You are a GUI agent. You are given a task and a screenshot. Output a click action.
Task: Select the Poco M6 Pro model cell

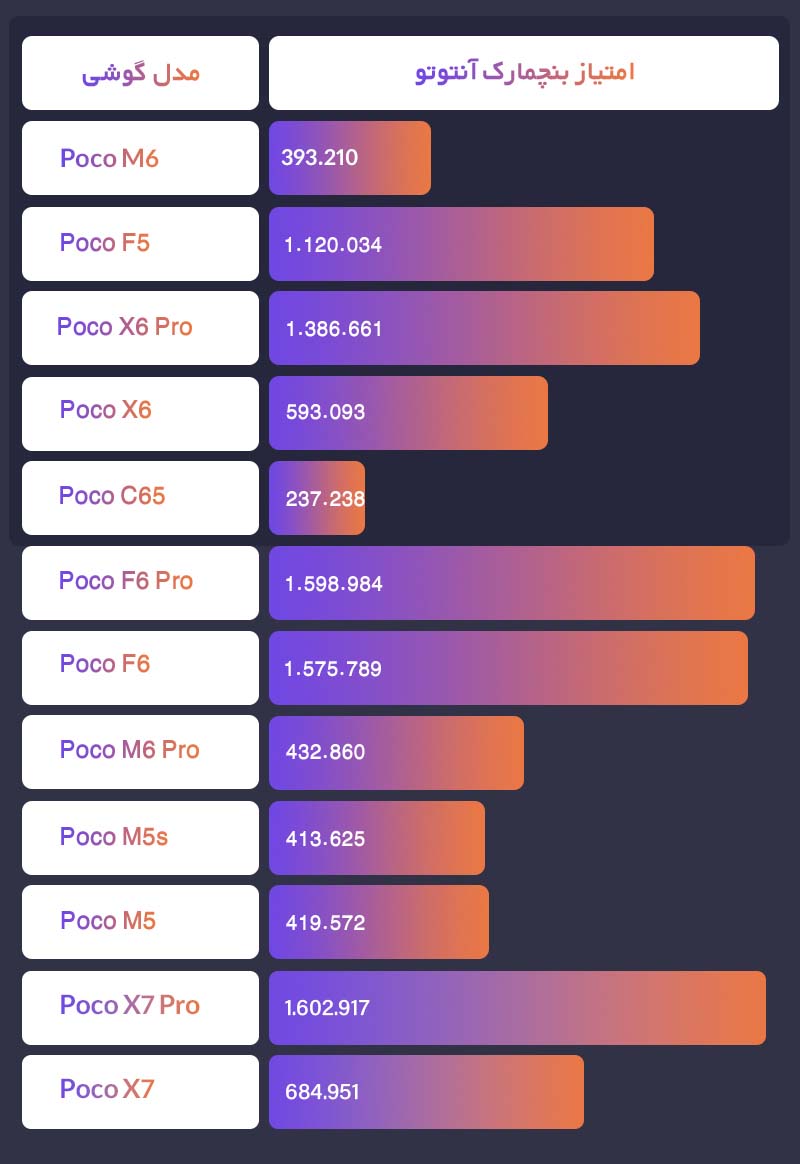(140, 751)
